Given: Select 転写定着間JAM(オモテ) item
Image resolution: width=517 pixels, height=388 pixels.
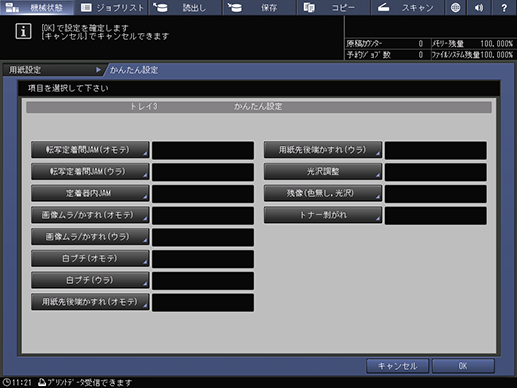Looking at the screenshot, I should (90, 150).
